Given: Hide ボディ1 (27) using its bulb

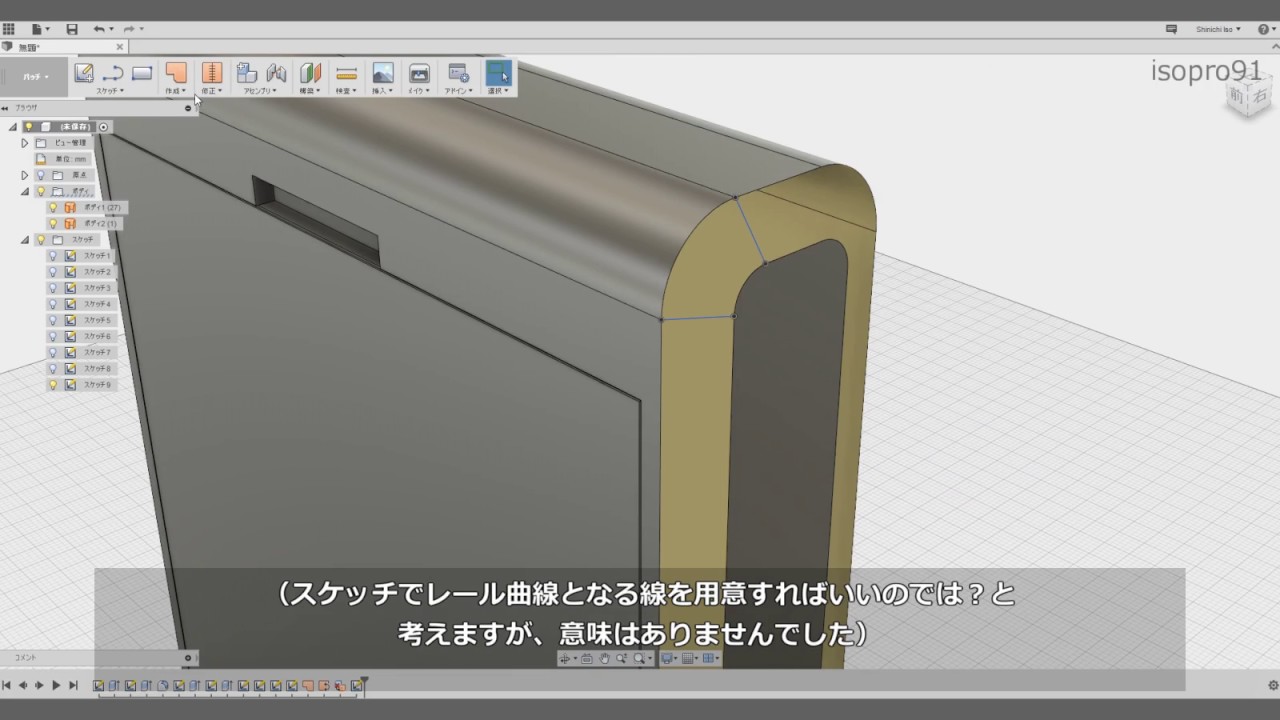Looking at the screenshot, I should (53, 208).
